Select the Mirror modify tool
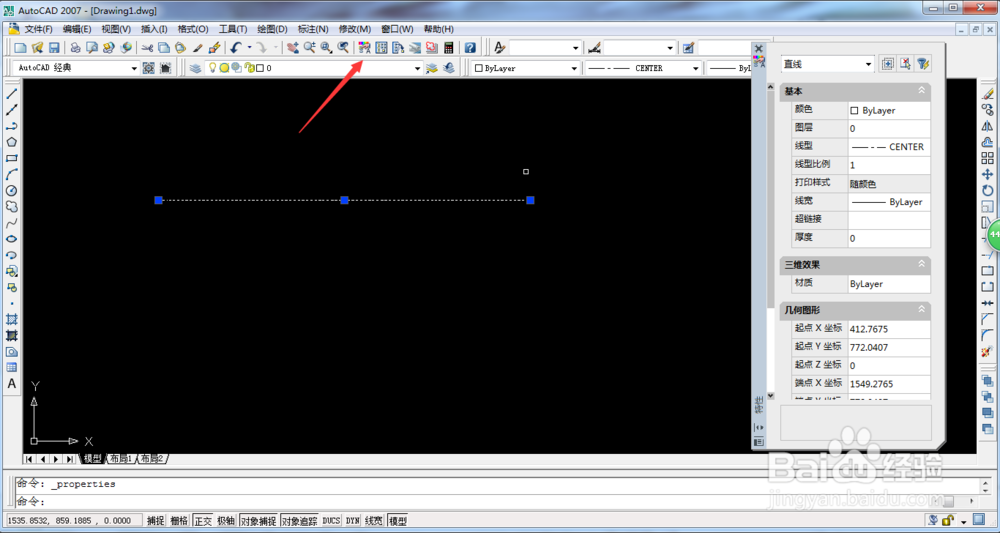The width and height of the screenshot is (1000, 533). click(987, 126)
